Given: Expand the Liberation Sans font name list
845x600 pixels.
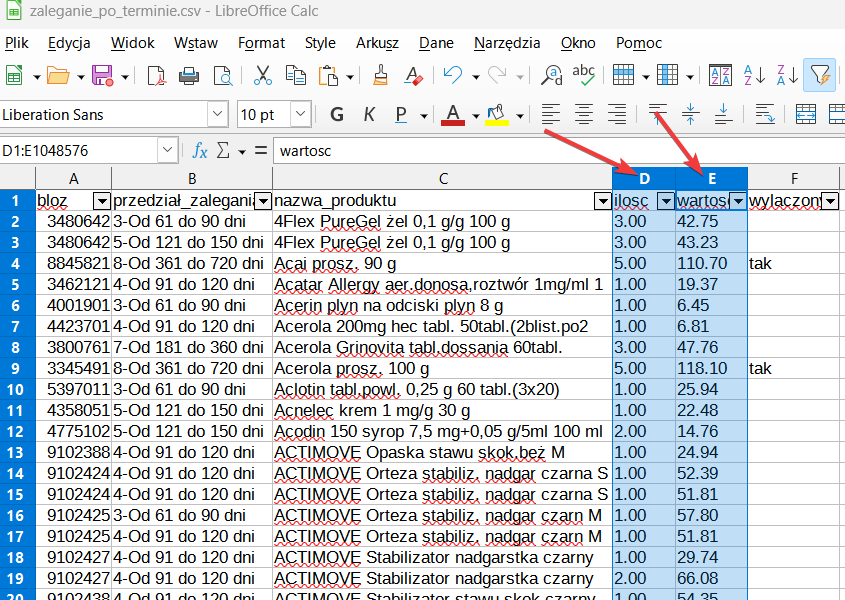Looking at the screenshot, I should click(x=219, y=114).
